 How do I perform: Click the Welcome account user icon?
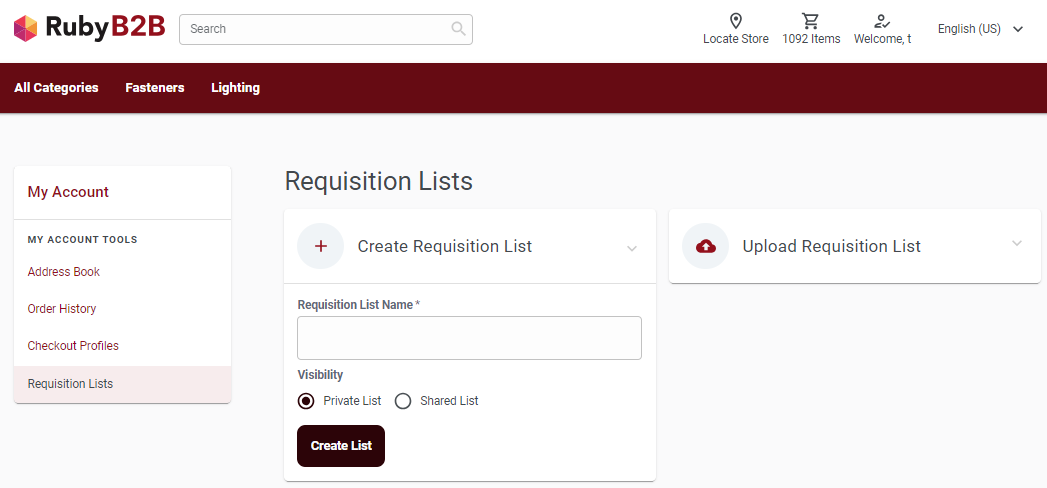click(x=881, y=21)
